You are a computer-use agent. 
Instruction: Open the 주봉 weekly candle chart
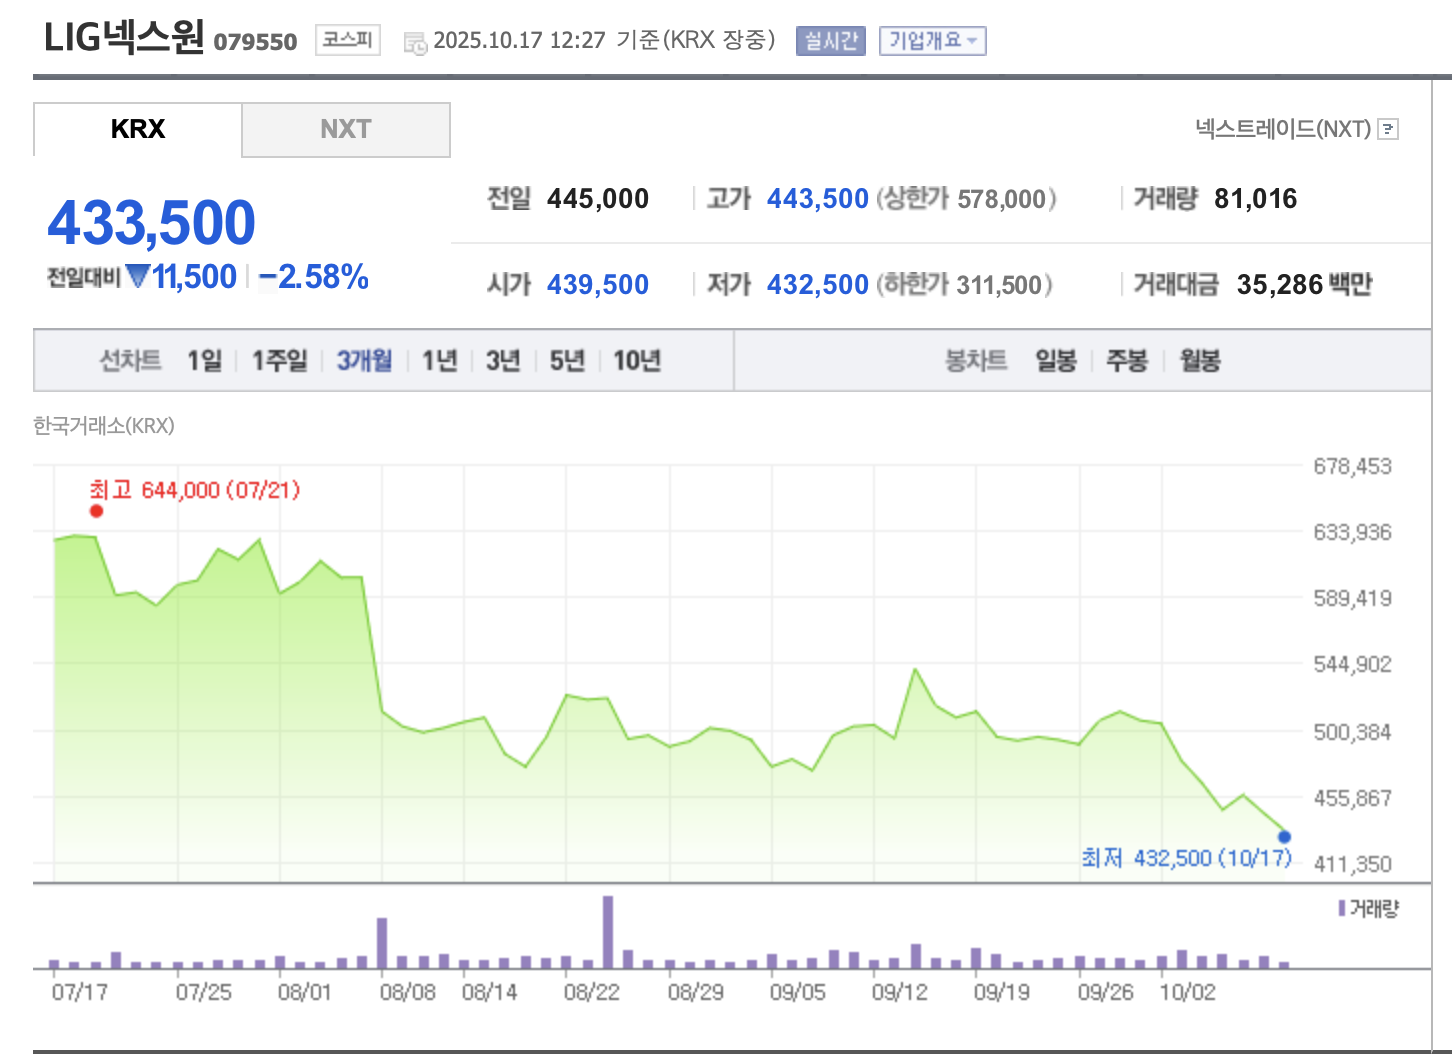tap(1126, 360)
